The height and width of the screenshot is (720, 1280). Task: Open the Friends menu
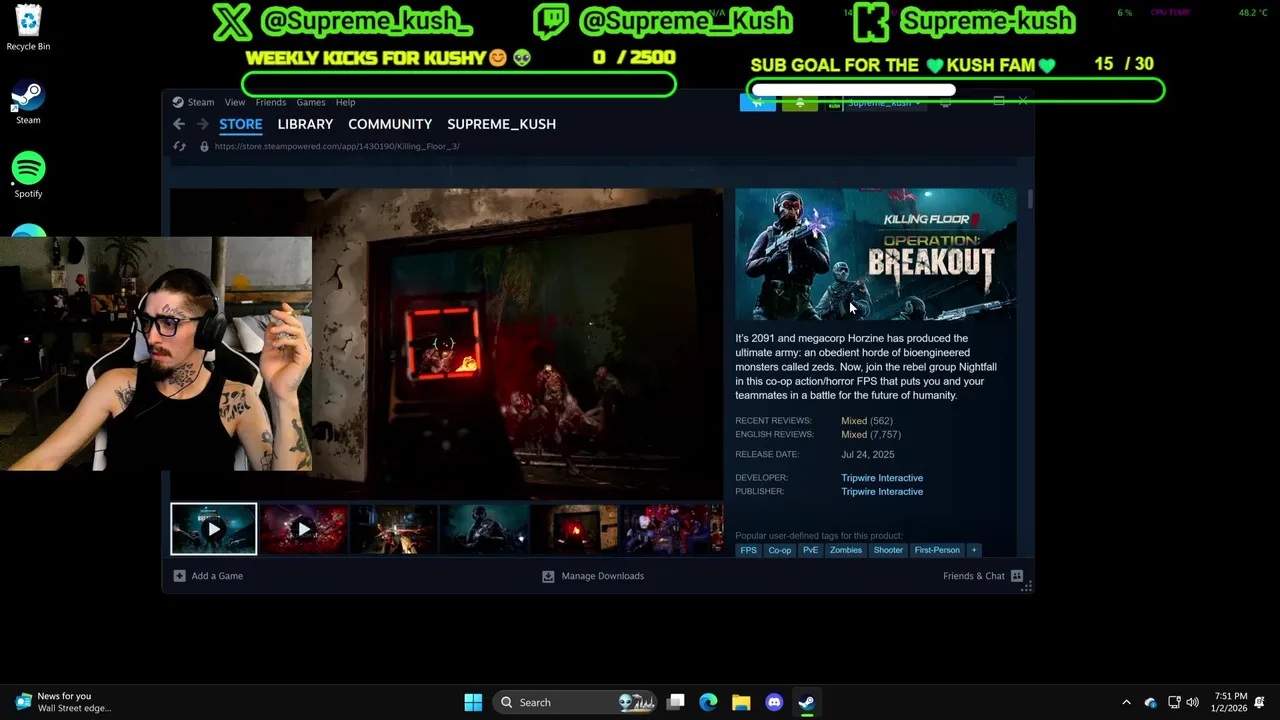pos(271,102)
